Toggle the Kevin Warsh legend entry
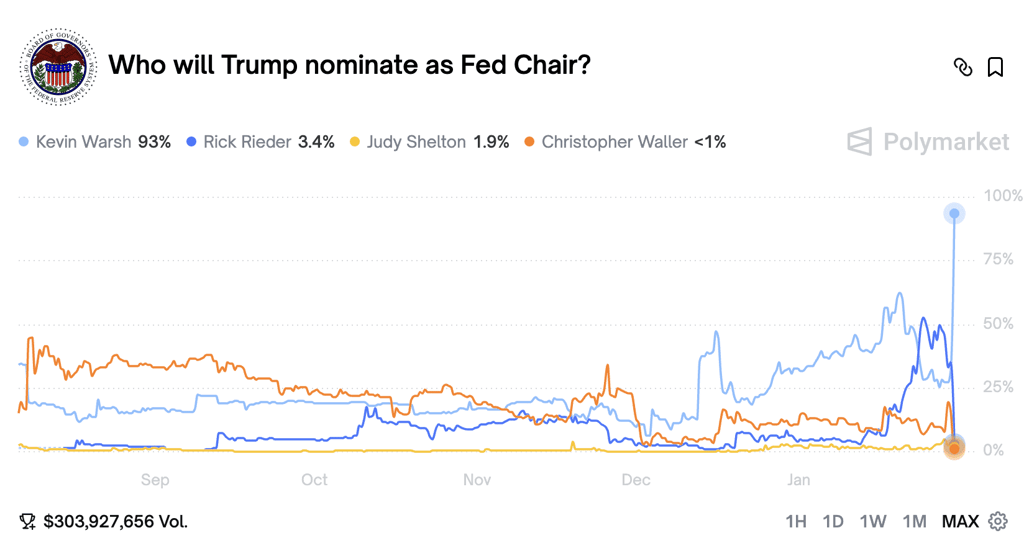Viewport: 1024px width, 551px height. point(95,142)
